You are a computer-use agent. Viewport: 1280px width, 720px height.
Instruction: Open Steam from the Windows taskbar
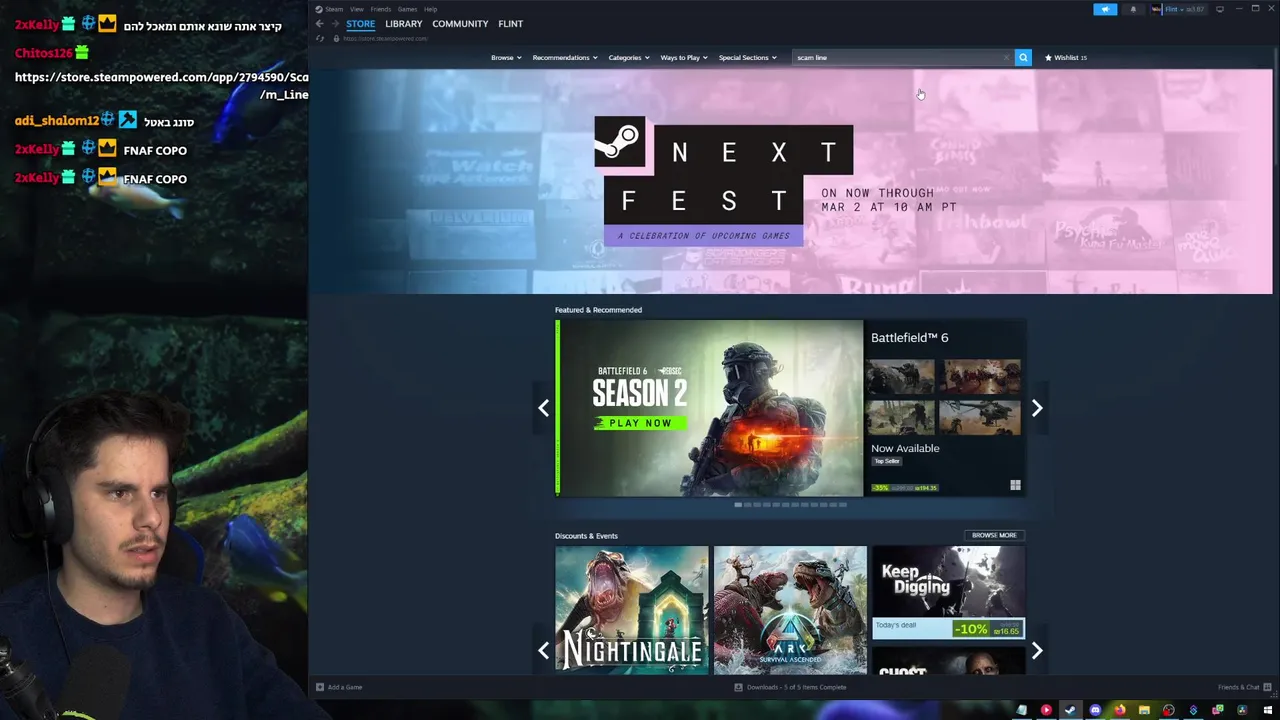[x=1070, y=710]
